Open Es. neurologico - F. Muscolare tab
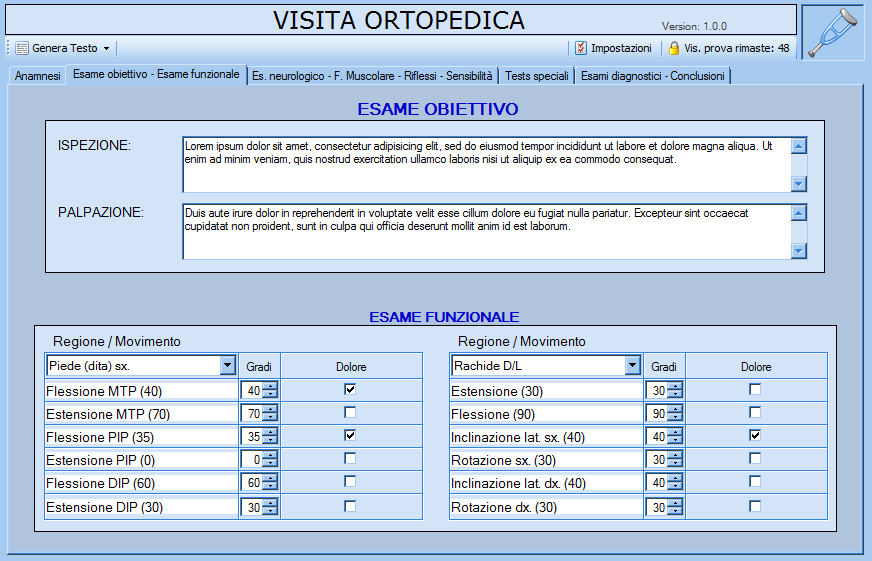 (x=372, y=76)
